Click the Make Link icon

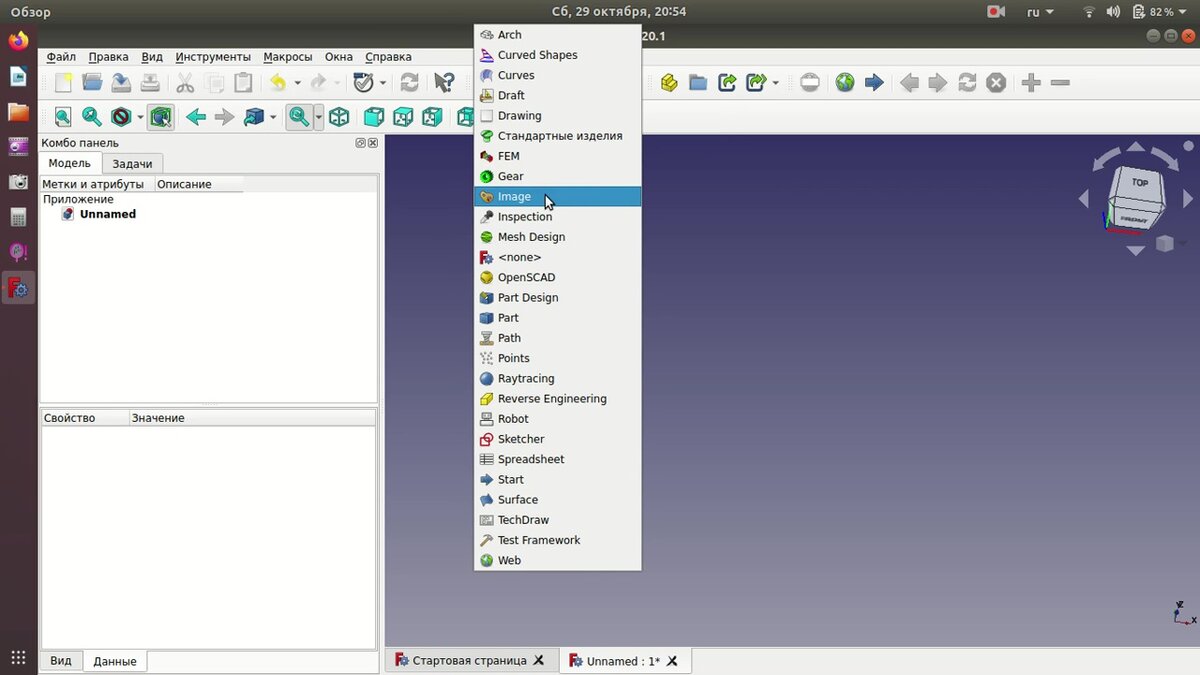(x=727, y=83)
